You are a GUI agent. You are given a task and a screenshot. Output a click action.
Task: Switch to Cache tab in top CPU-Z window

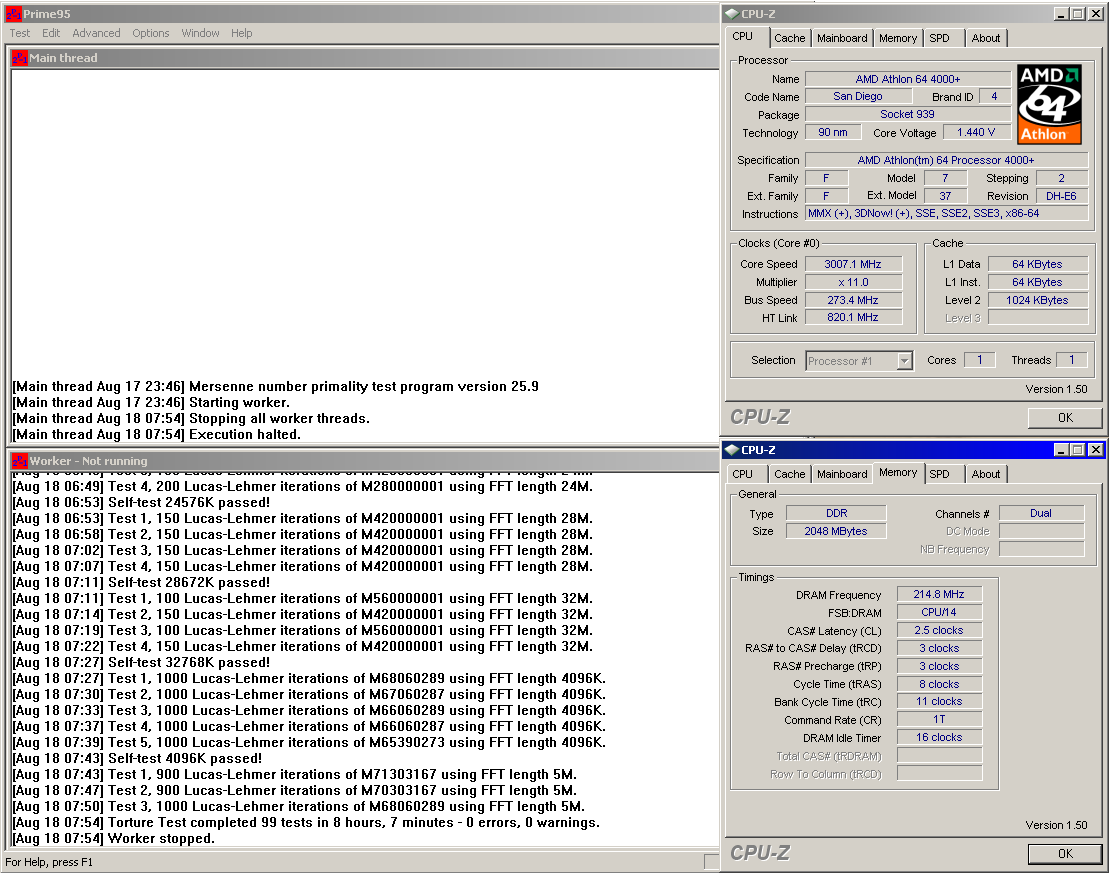click(x=789, y=38)
